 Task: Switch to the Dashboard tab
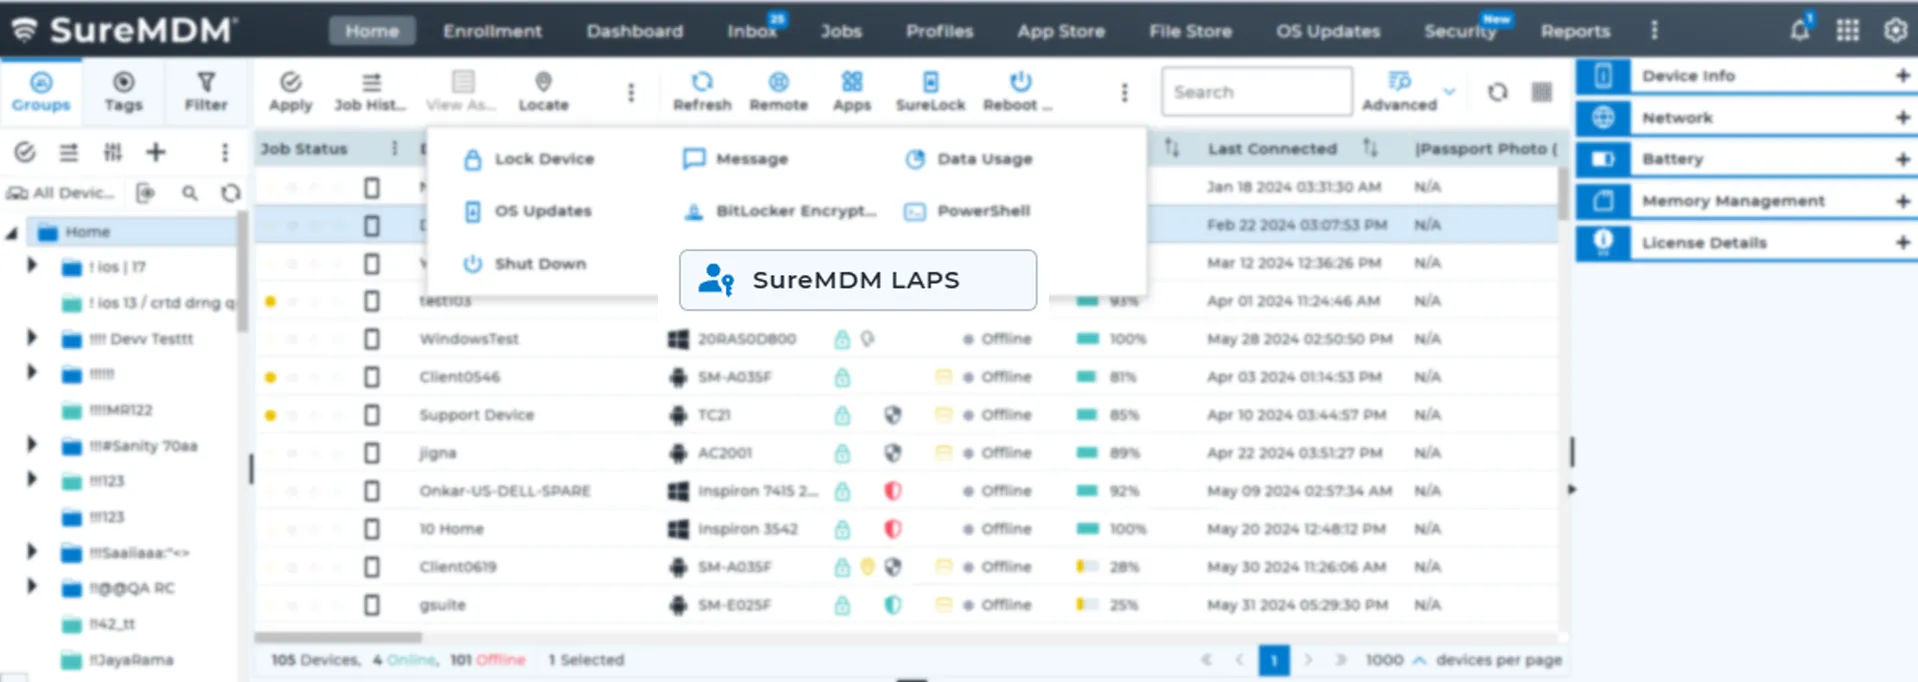(x=634, y=31)
